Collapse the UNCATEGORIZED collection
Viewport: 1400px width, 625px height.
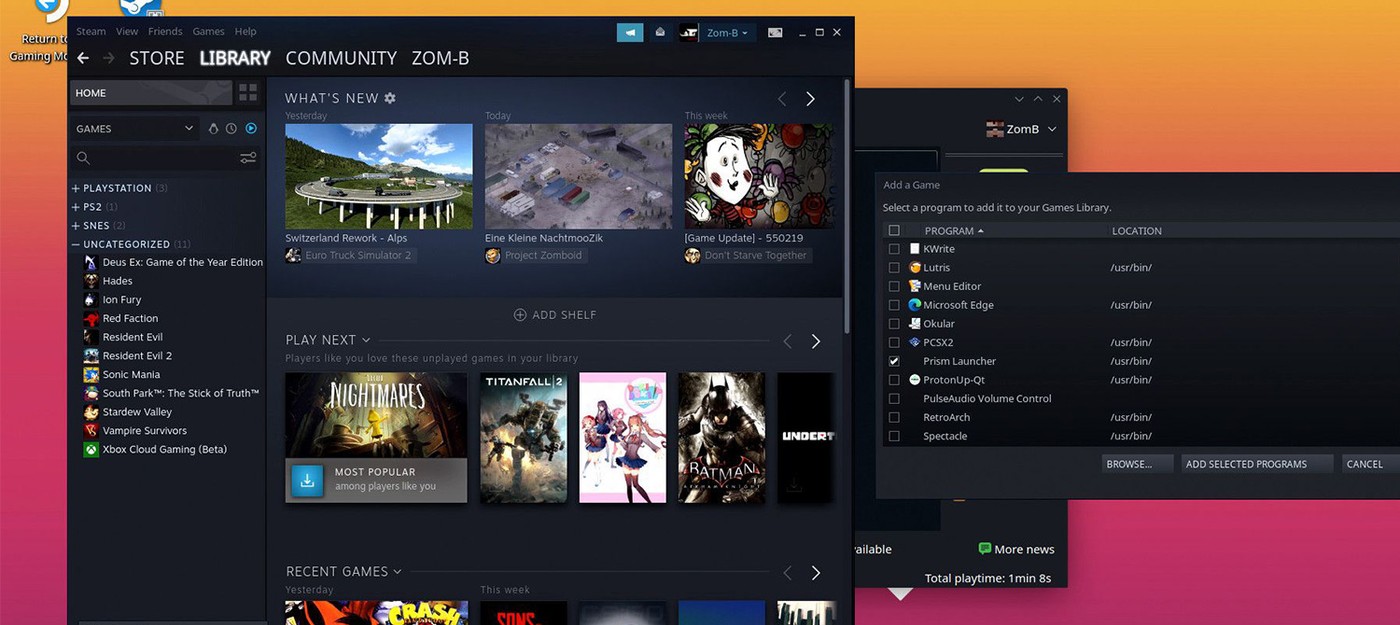coord(76,244)
